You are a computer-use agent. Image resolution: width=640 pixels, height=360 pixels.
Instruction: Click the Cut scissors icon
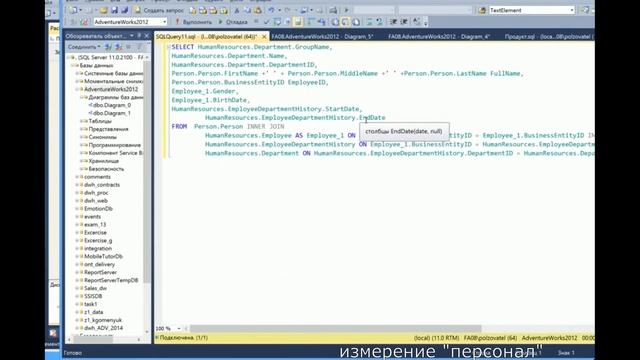(x=236, y=10)
